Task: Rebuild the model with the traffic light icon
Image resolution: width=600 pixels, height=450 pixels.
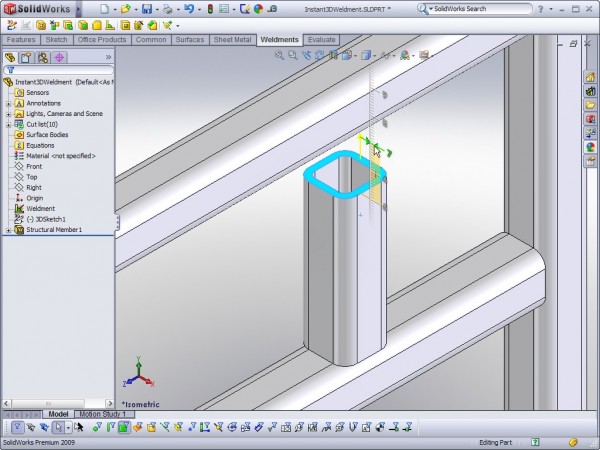Action: (x=210, y=8)
